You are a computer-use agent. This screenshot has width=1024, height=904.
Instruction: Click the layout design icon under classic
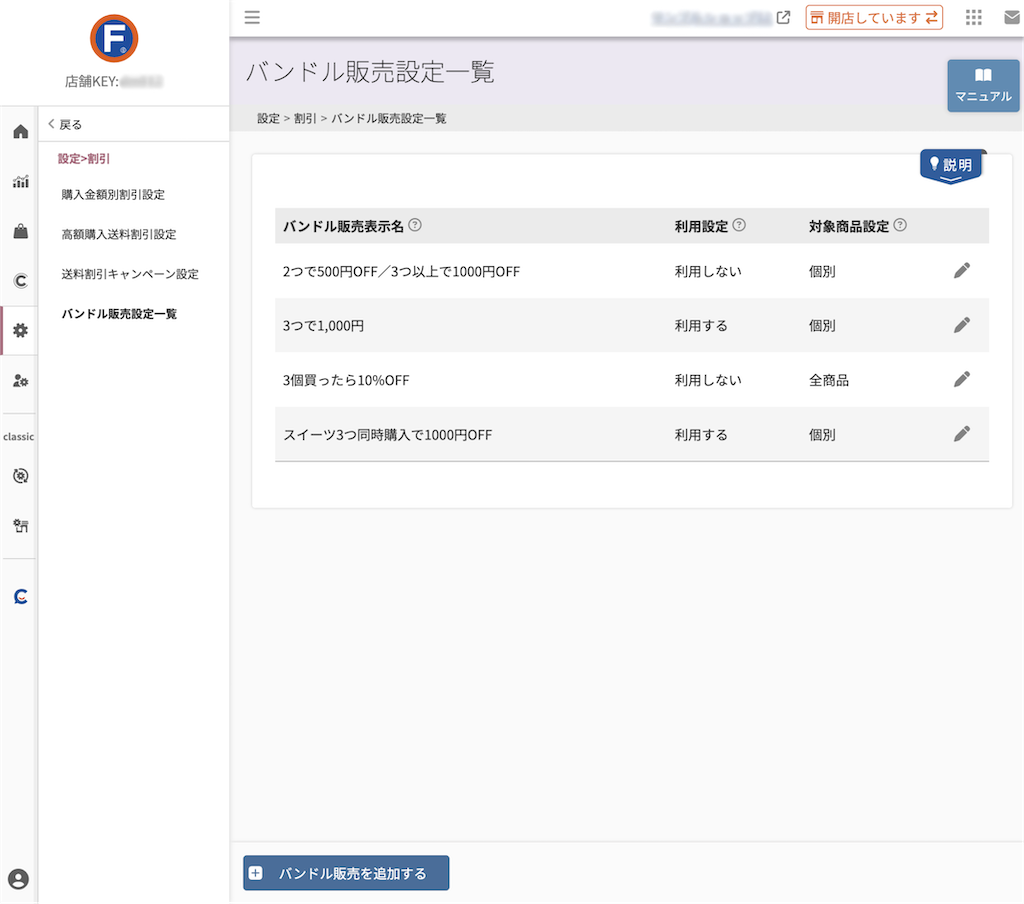(x=21, y=525)
